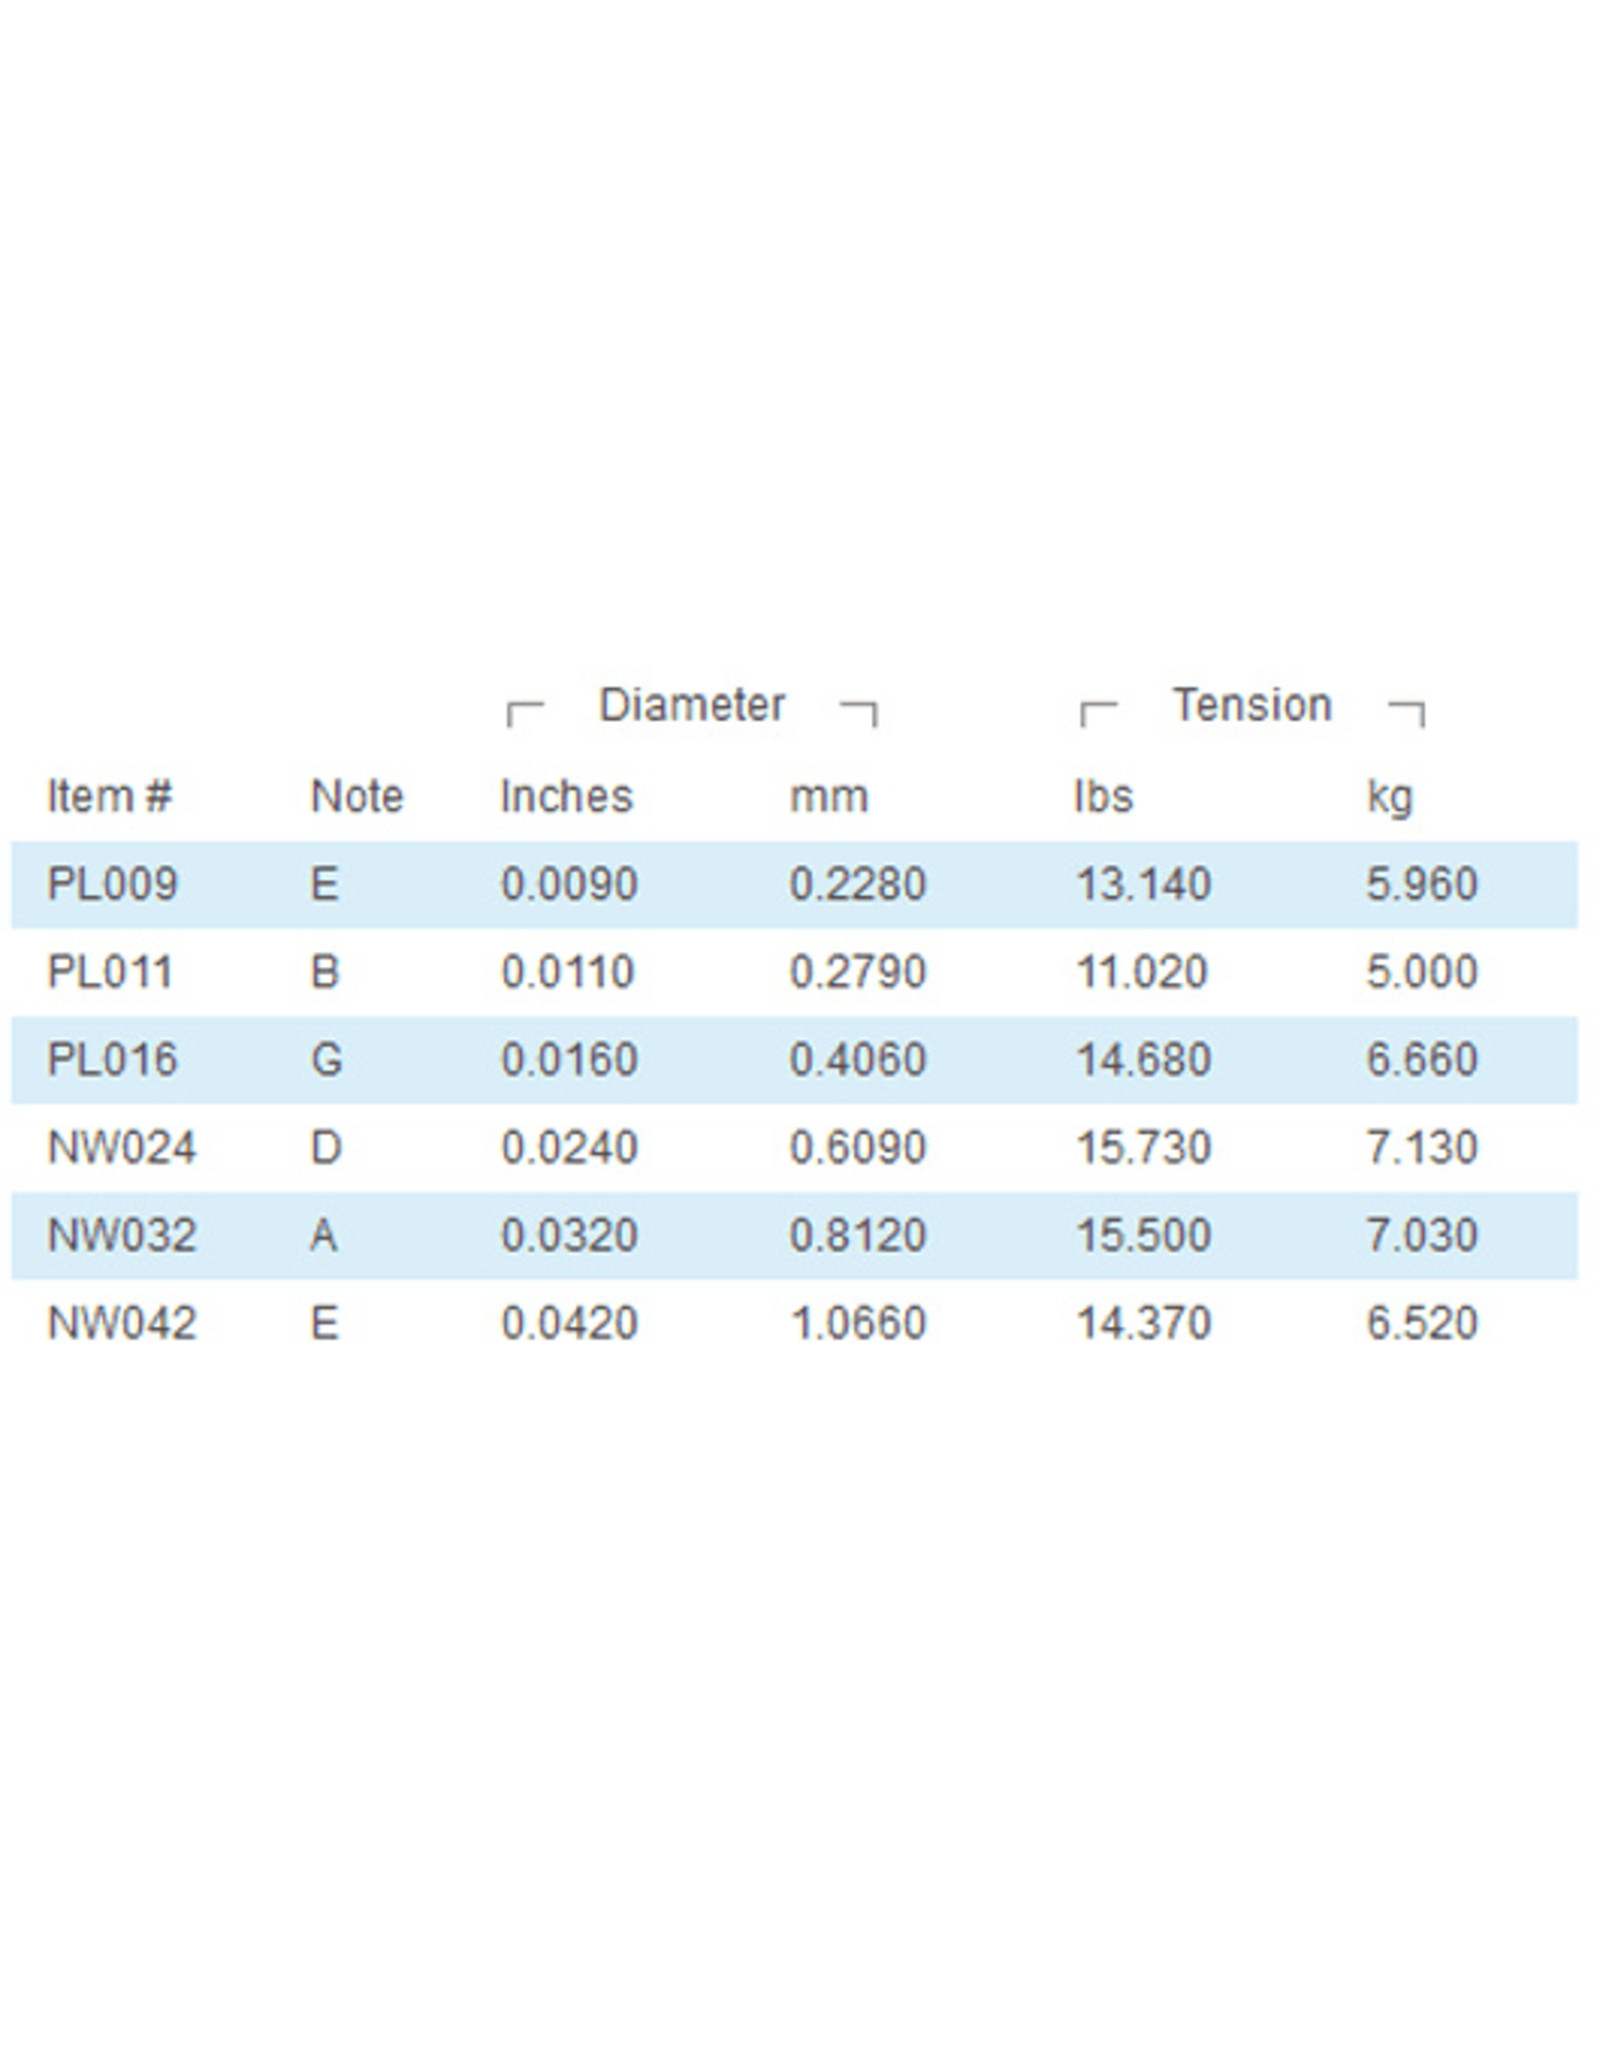Select item PL009 in the table
Image resolution: width=1600 pixels, height=2048 pixels.
(x=112, y=884)
